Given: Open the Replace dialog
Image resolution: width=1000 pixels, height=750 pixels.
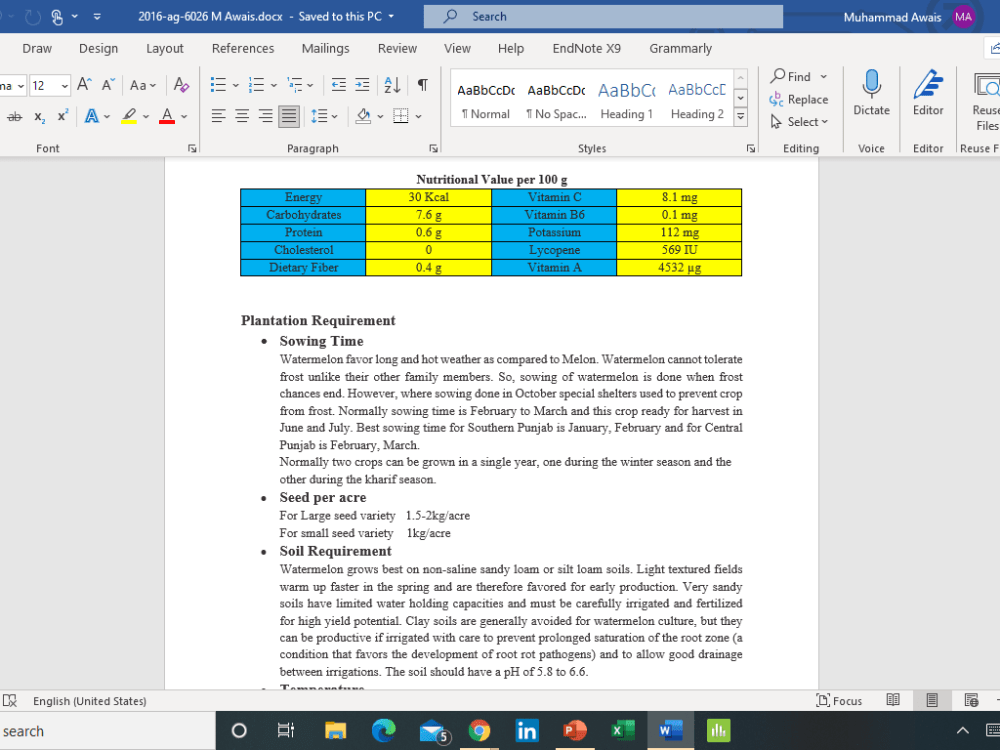Looking at the screenshot, I should pos(798,99).
